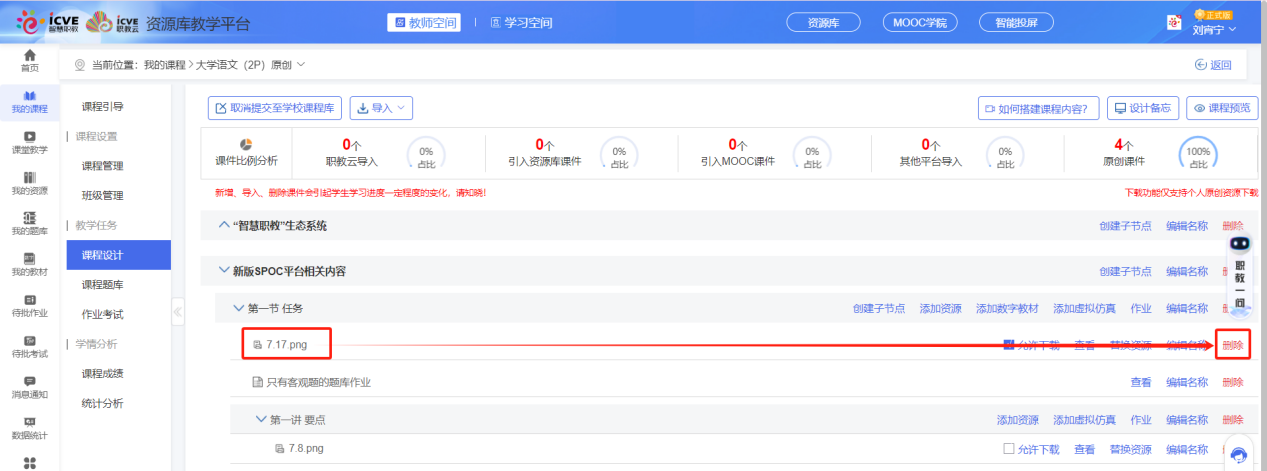Screen dimensions: 1267x471
Task: Open 我的题库 sidebar icon
Action: [30, 218]
